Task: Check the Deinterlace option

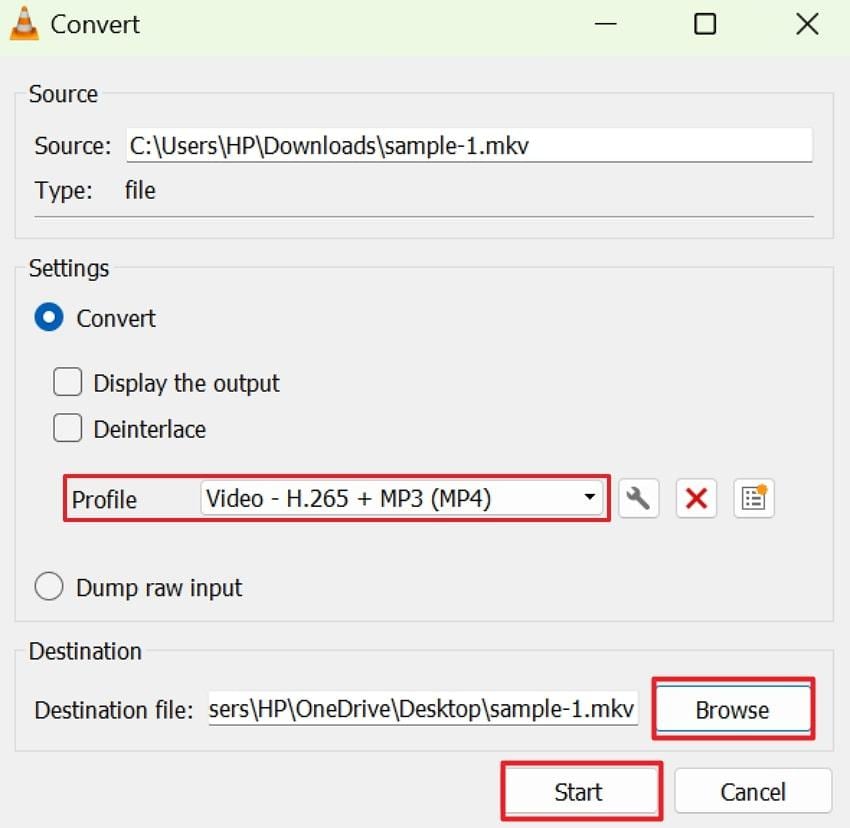Action: click(67, 427)
